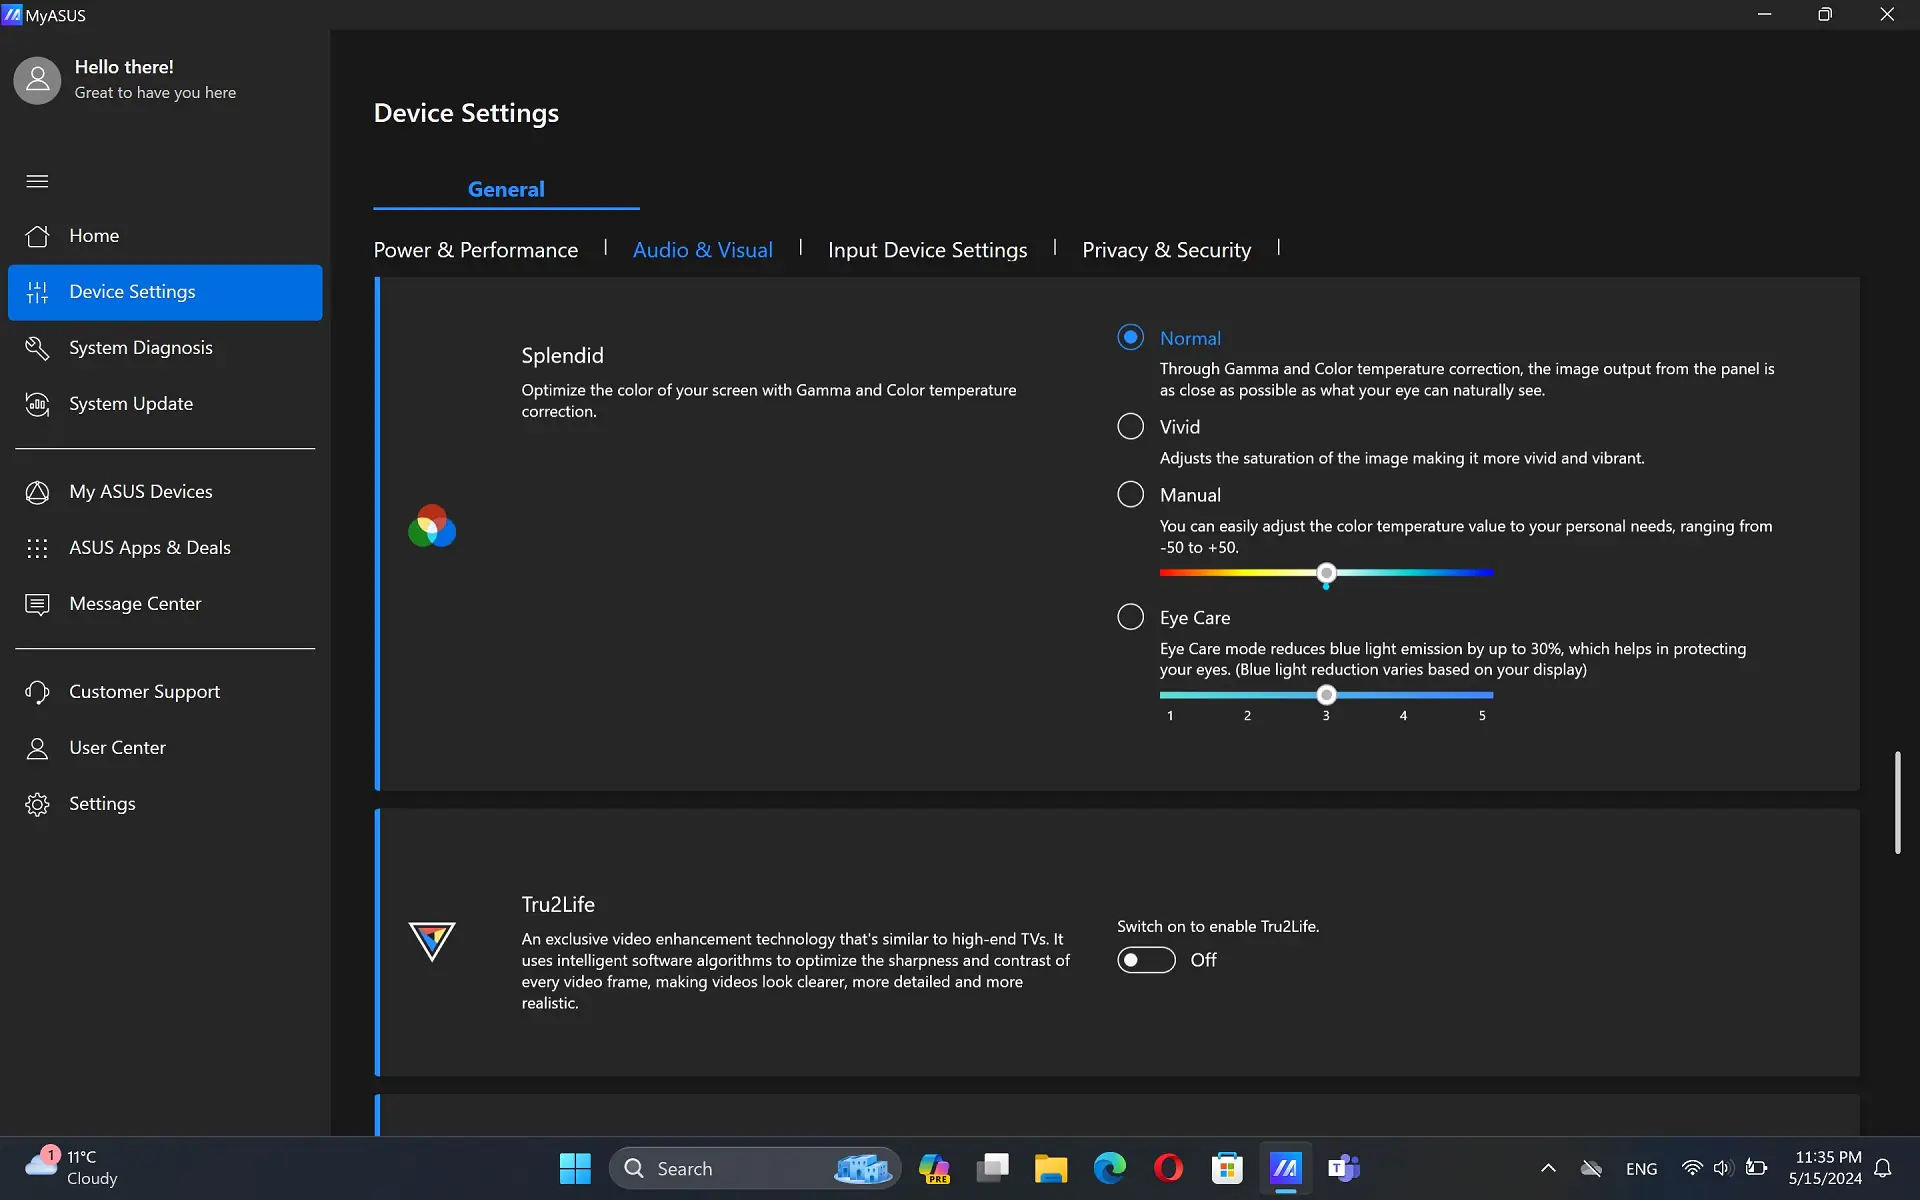Click the 'My ASUS Devices' label
The image size is (1920, 1200).
141,492
